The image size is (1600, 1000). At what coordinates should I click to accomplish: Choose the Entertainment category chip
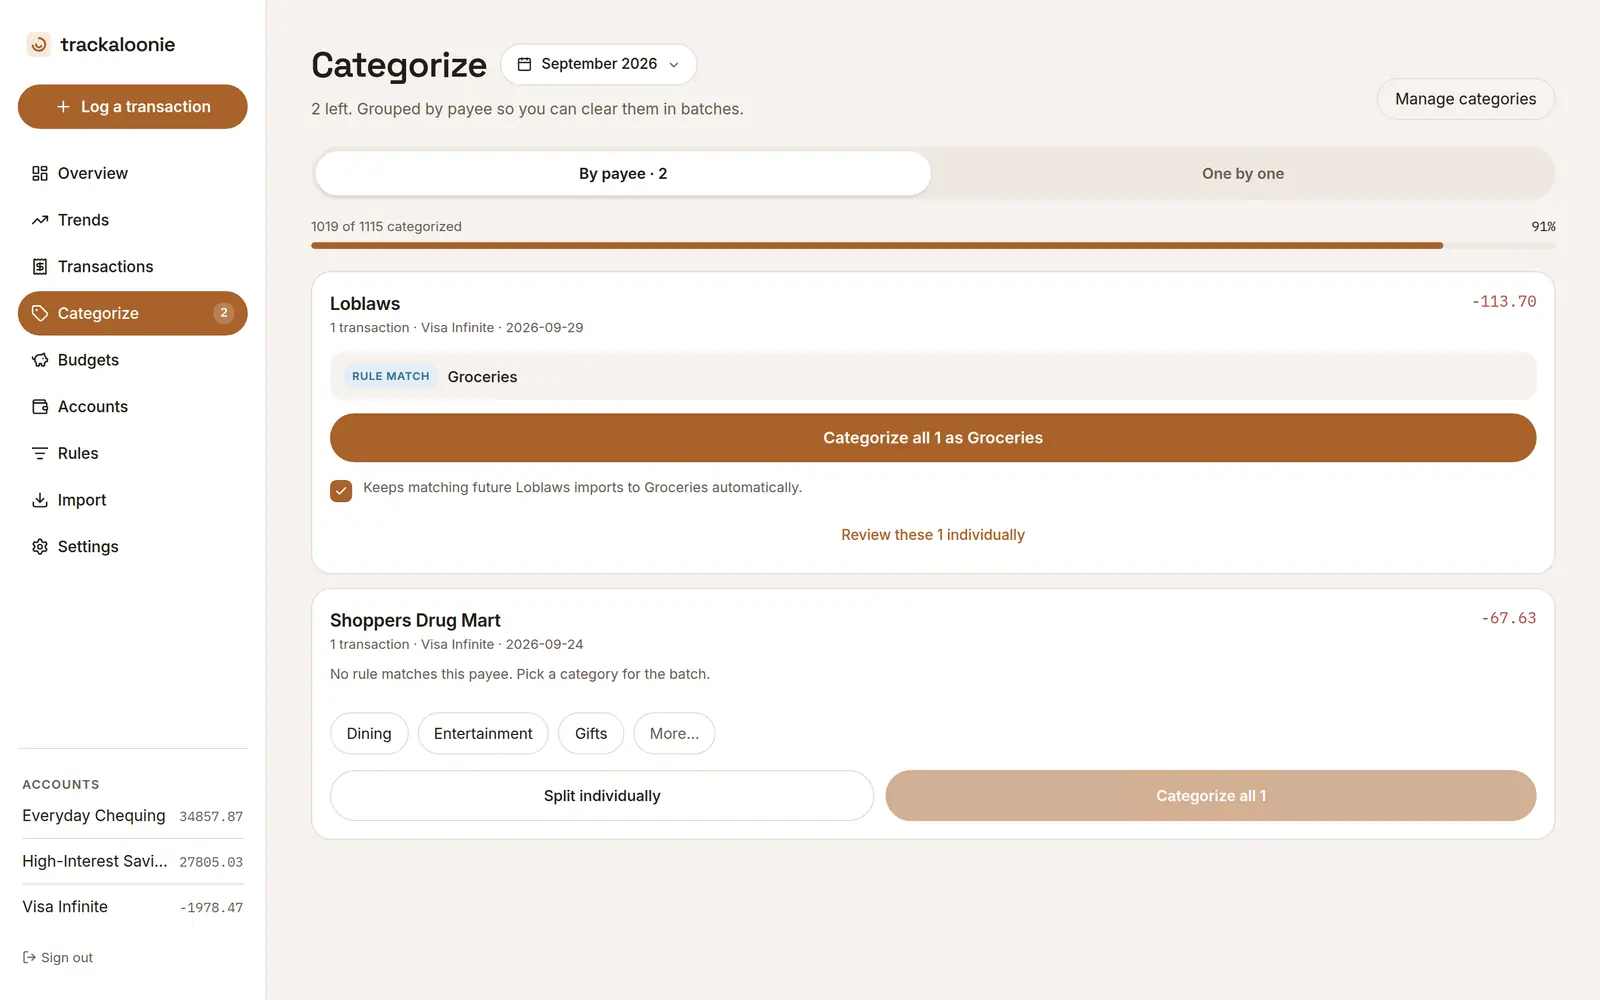pos(483,733)
